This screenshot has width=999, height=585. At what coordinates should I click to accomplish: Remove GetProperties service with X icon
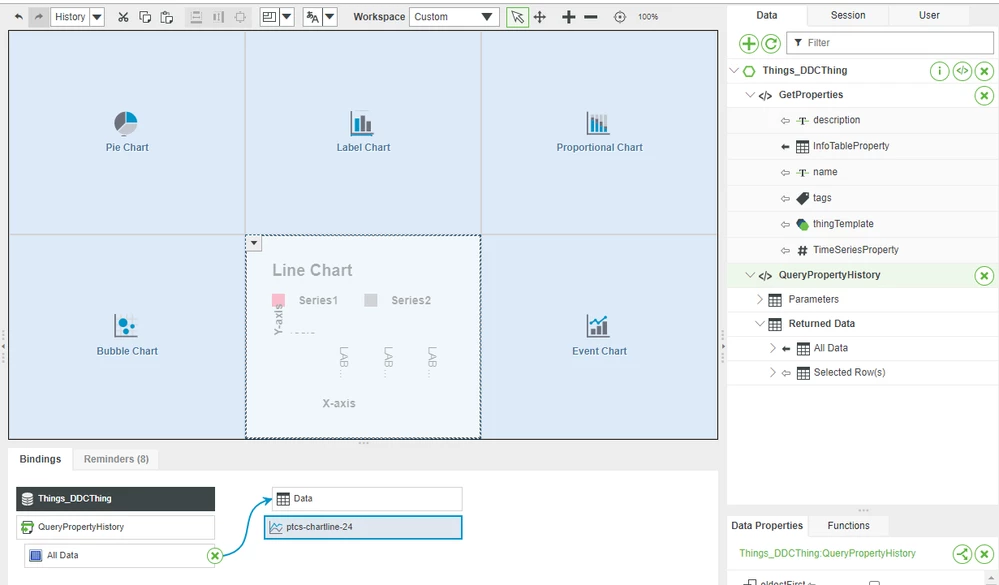click(x=984, y=96)
